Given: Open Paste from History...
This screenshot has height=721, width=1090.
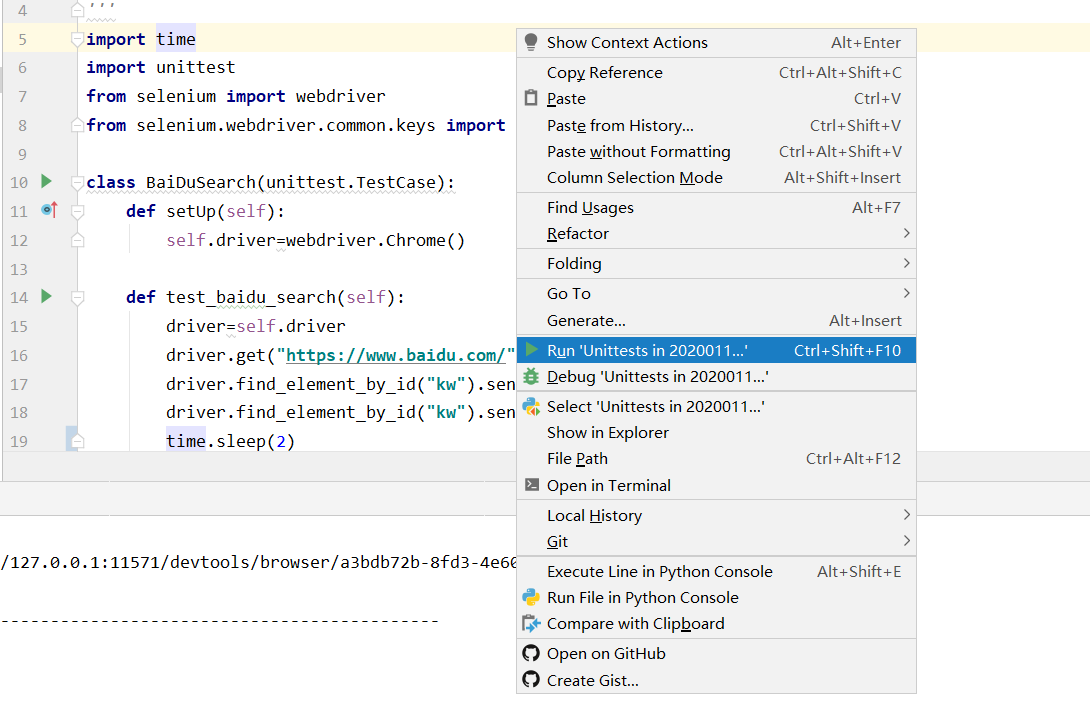Looking at the screenshot, I should [716, 125].
